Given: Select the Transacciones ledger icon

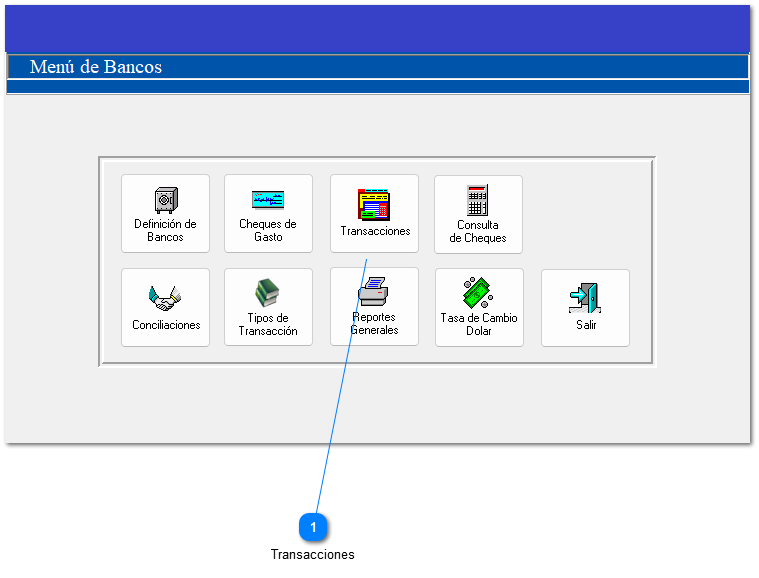Looking at the screenshot, I should pos(374,204).
